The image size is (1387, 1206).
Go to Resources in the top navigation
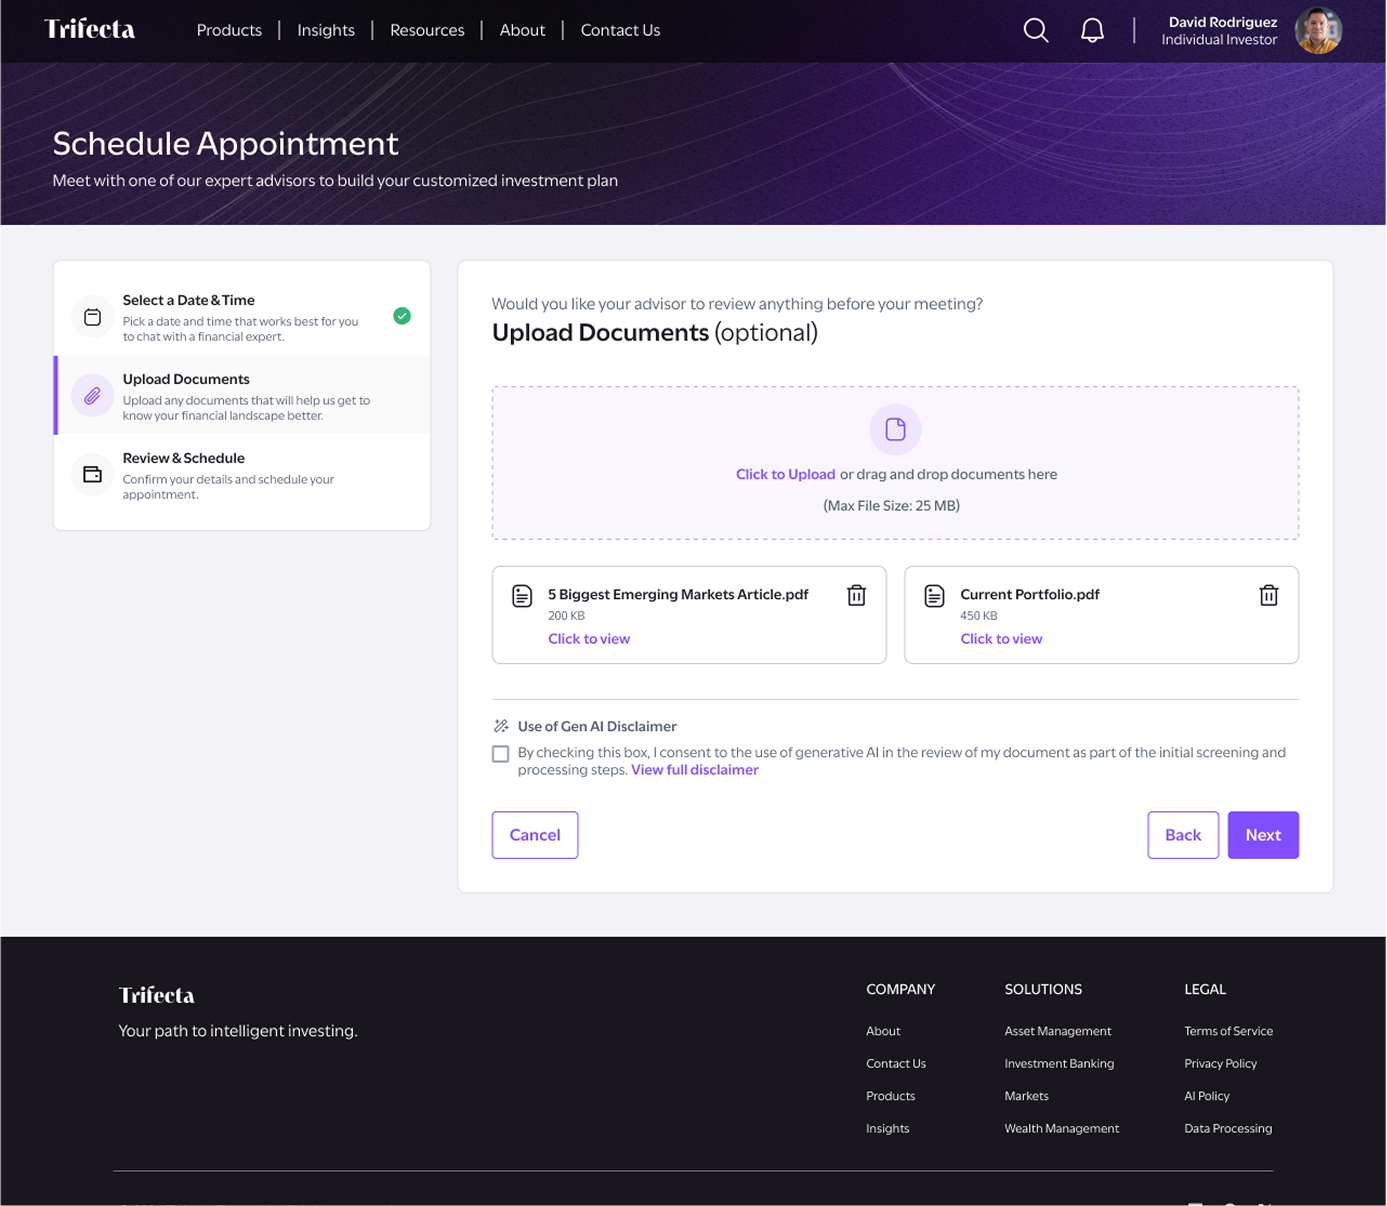(427, 30)
